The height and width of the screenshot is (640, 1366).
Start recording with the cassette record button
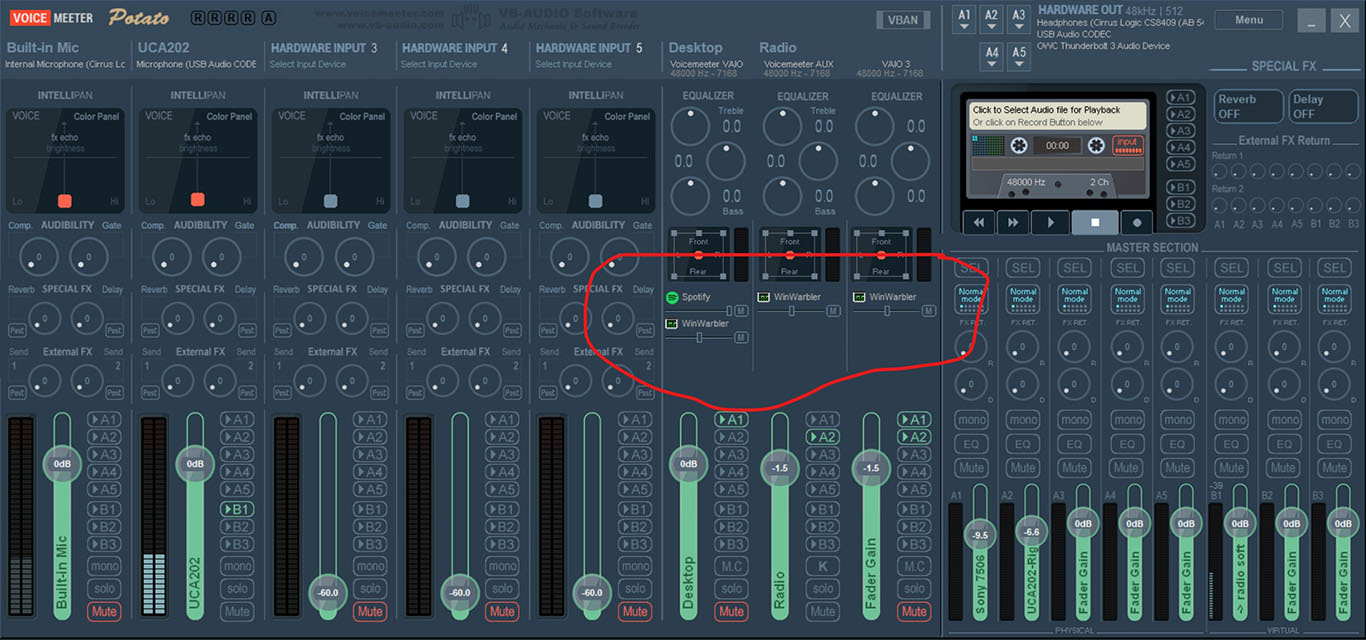click(x=1137, y=222)
